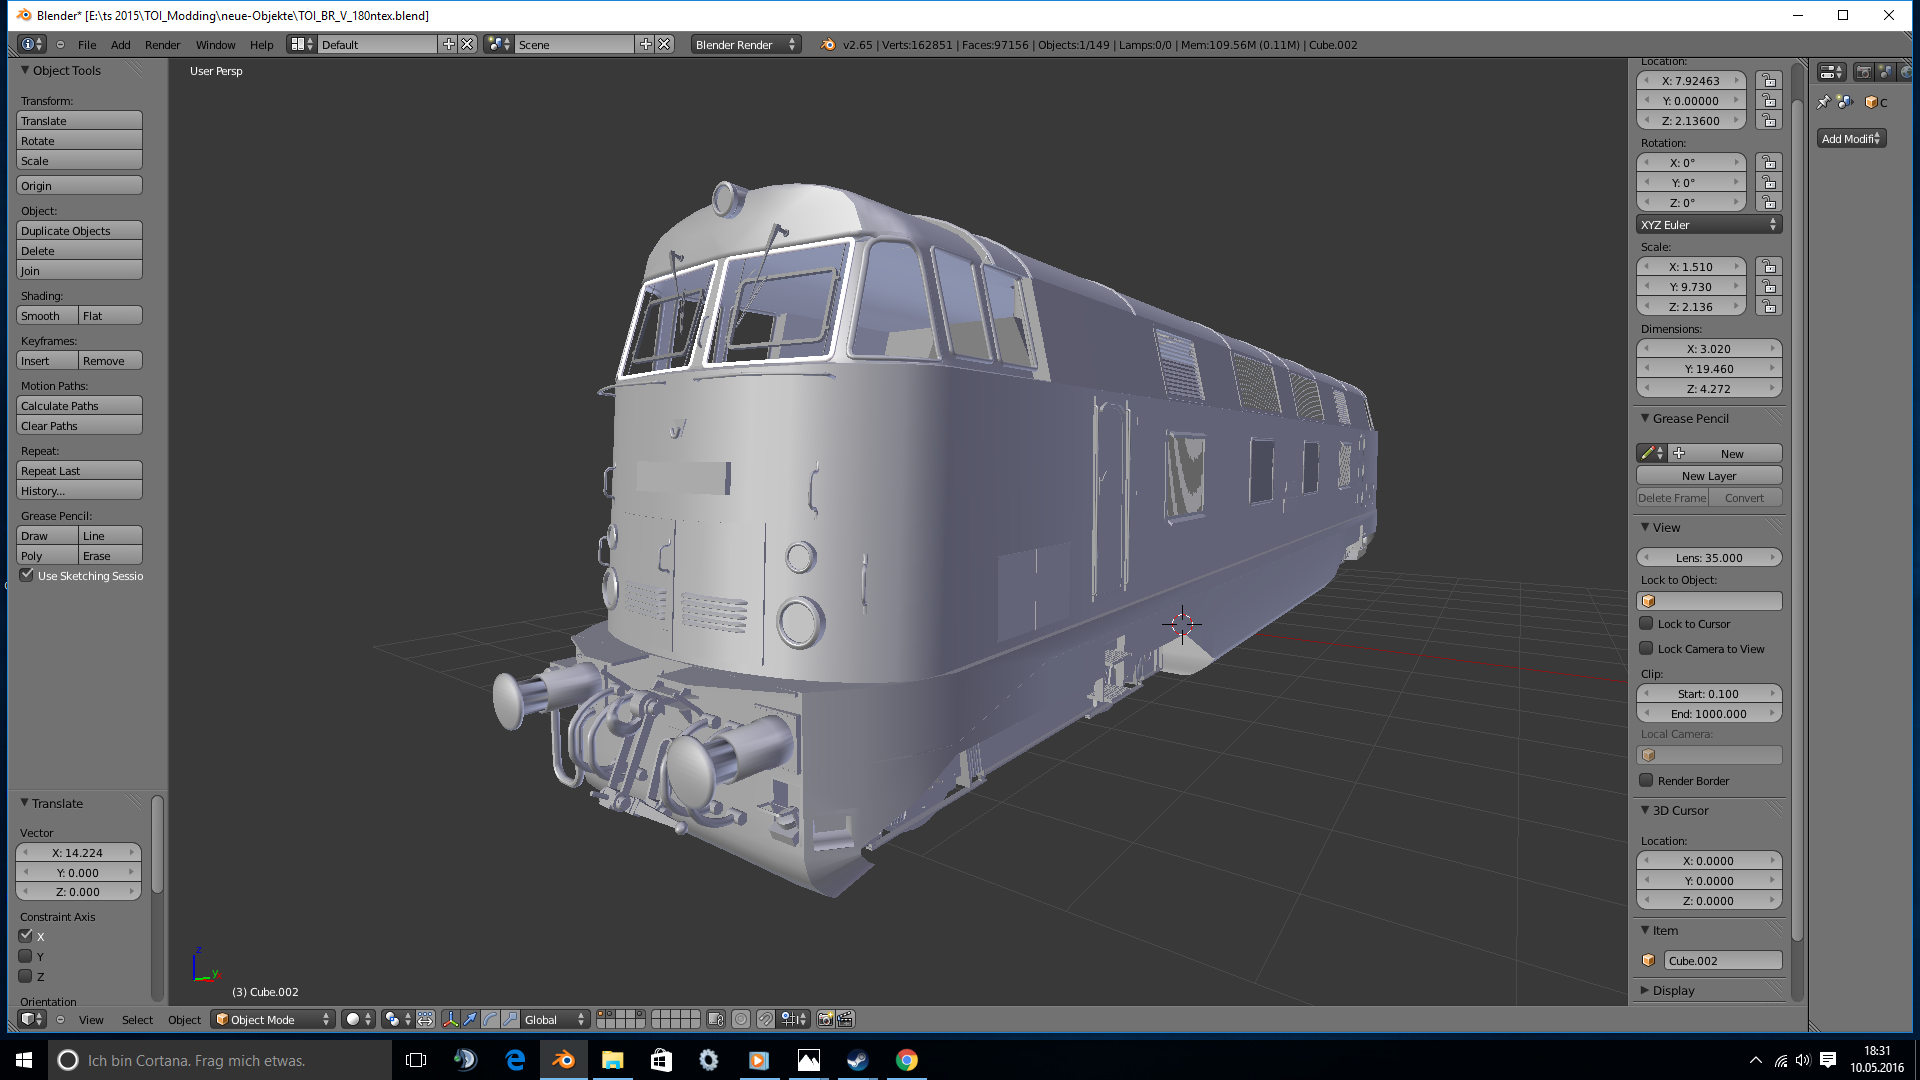Enable Lock Camera to View checkbox

1646,649
